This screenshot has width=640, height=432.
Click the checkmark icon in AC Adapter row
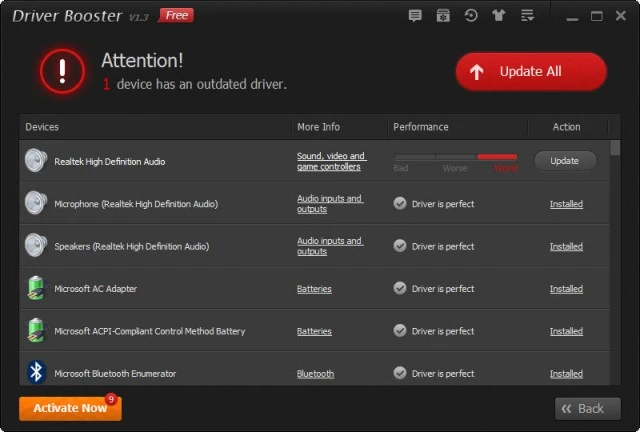tap(400, 288)
